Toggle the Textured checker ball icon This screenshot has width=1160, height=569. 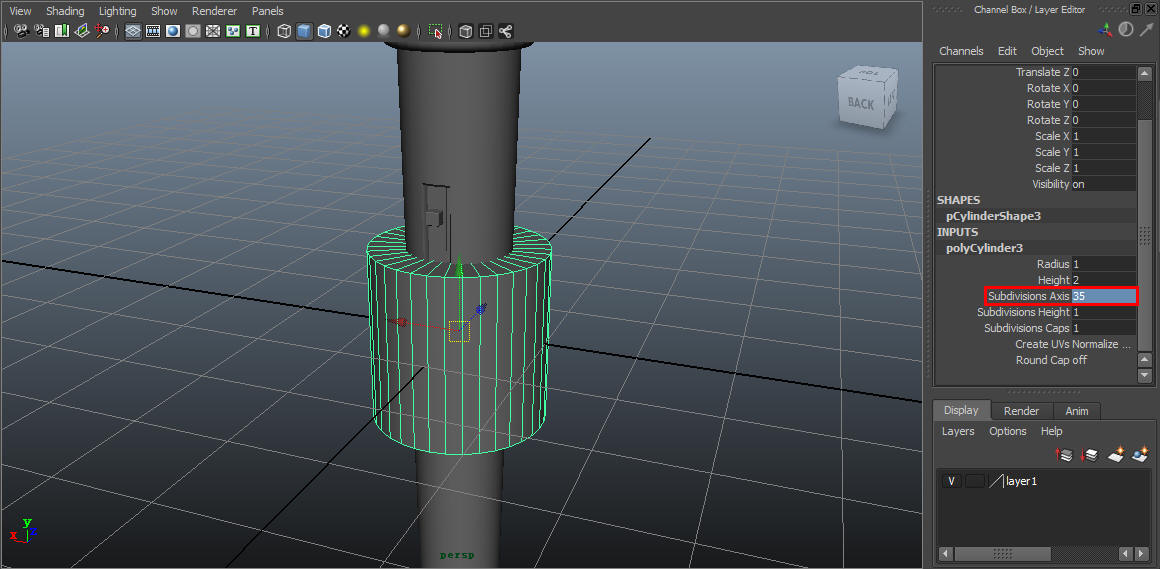pyautogui.click(x=344, y=31)
